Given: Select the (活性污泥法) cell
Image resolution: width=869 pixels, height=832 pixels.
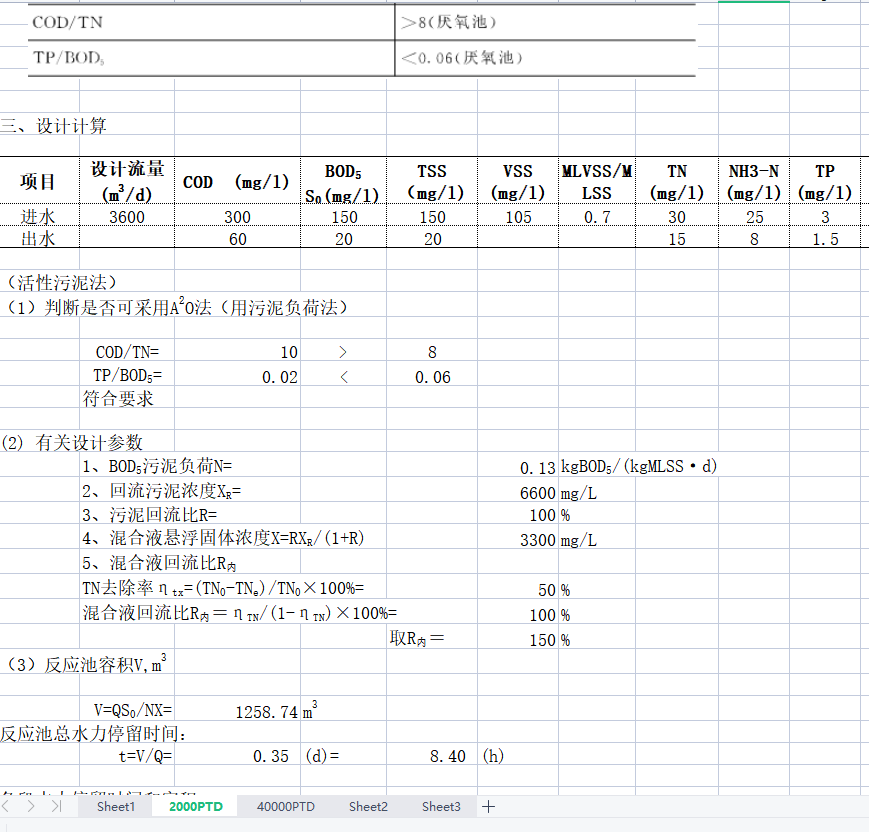Looking at the screenshot, I should pyautogui.click(x=62, y=283).
